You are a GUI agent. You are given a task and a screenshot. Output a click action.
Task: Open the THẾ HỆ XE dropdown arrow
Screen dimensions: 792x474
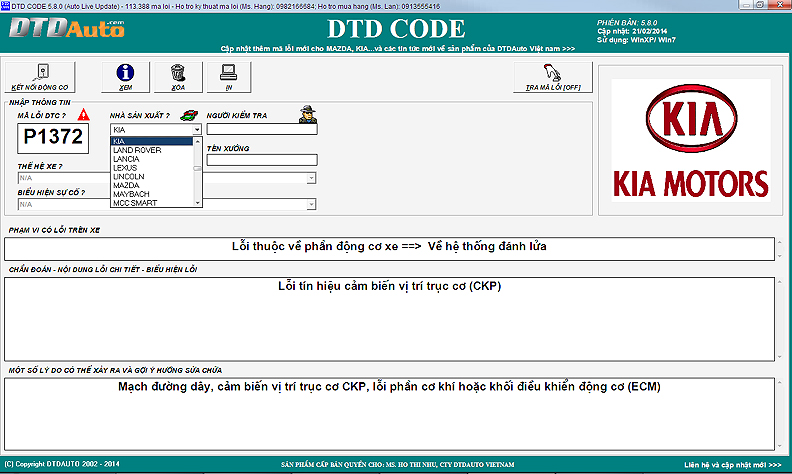(x=311, y=178)
